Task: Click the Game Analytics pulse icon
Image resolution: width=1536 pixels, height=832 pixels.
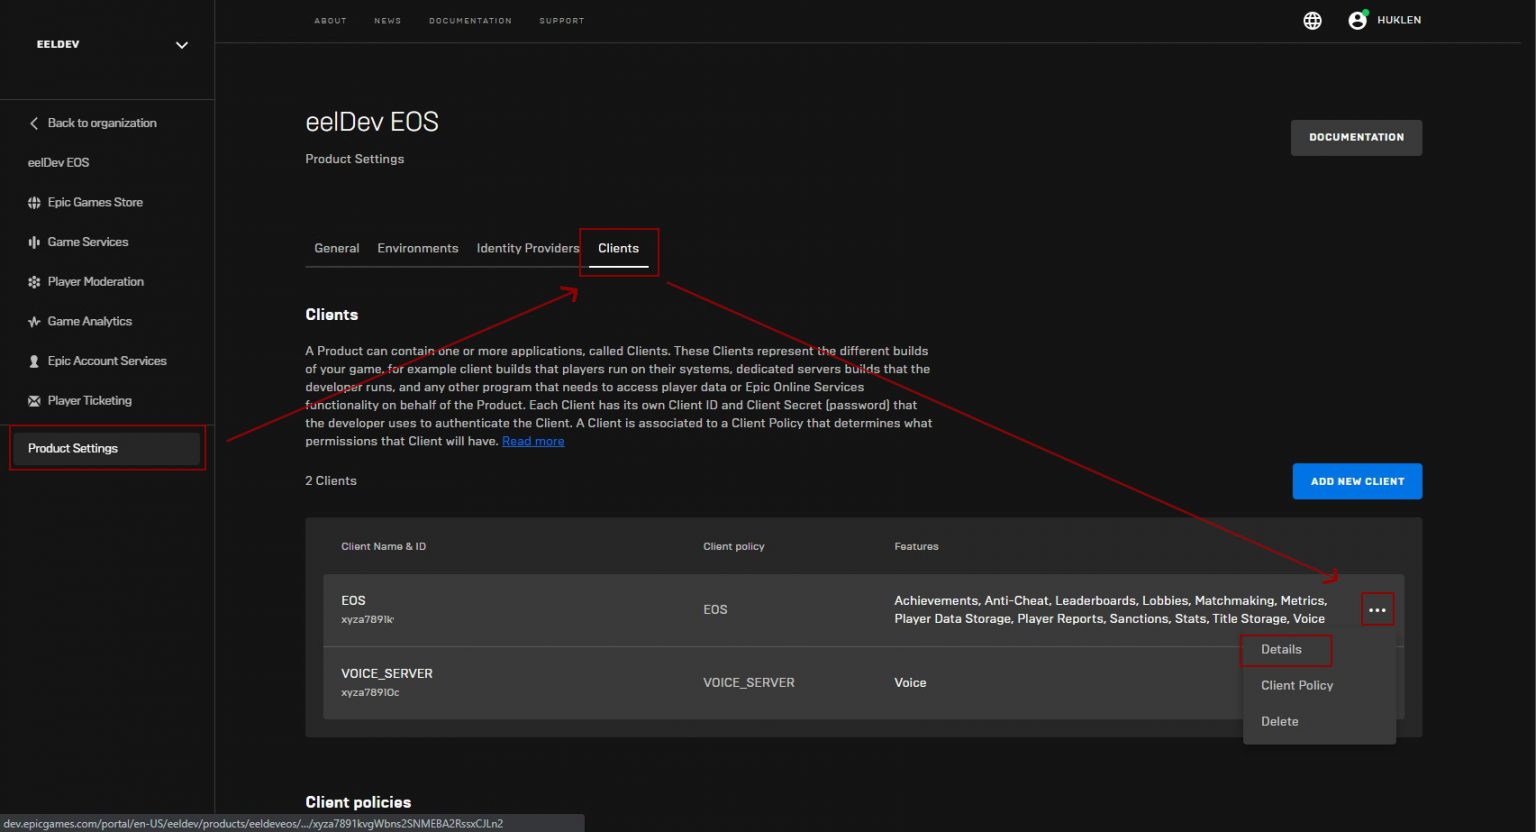Action: [34, 322]
